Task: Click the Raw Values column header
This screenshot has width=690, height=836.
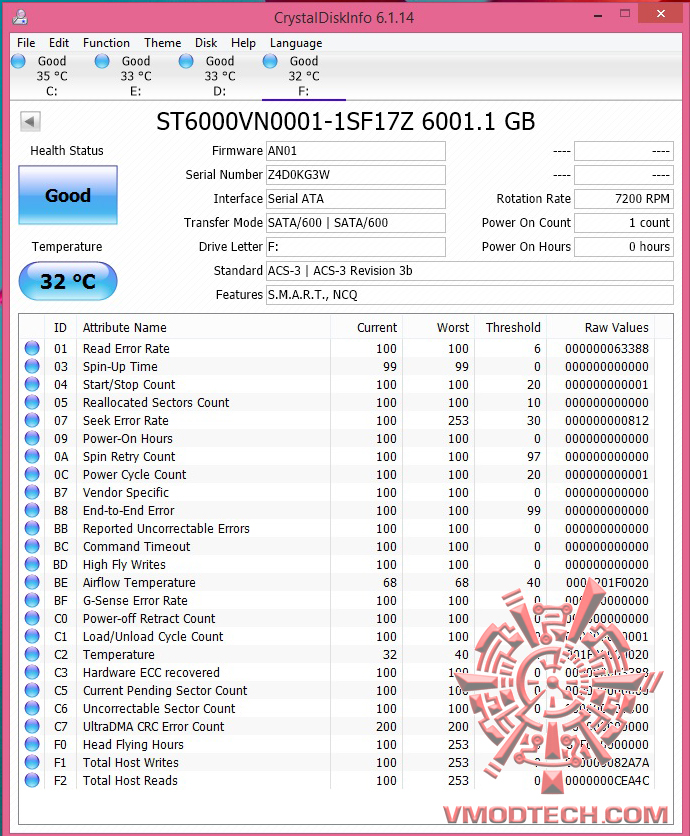Action: [601, 327]
